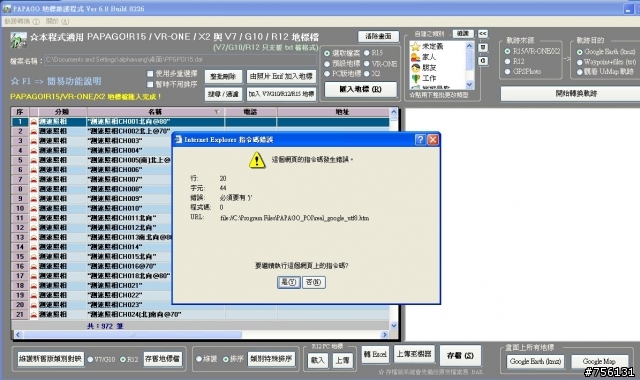Image resolution: width=640 pixels, height=380 pixels.
Task: Click speed camera icon in row 21
Action: (33, 314)
